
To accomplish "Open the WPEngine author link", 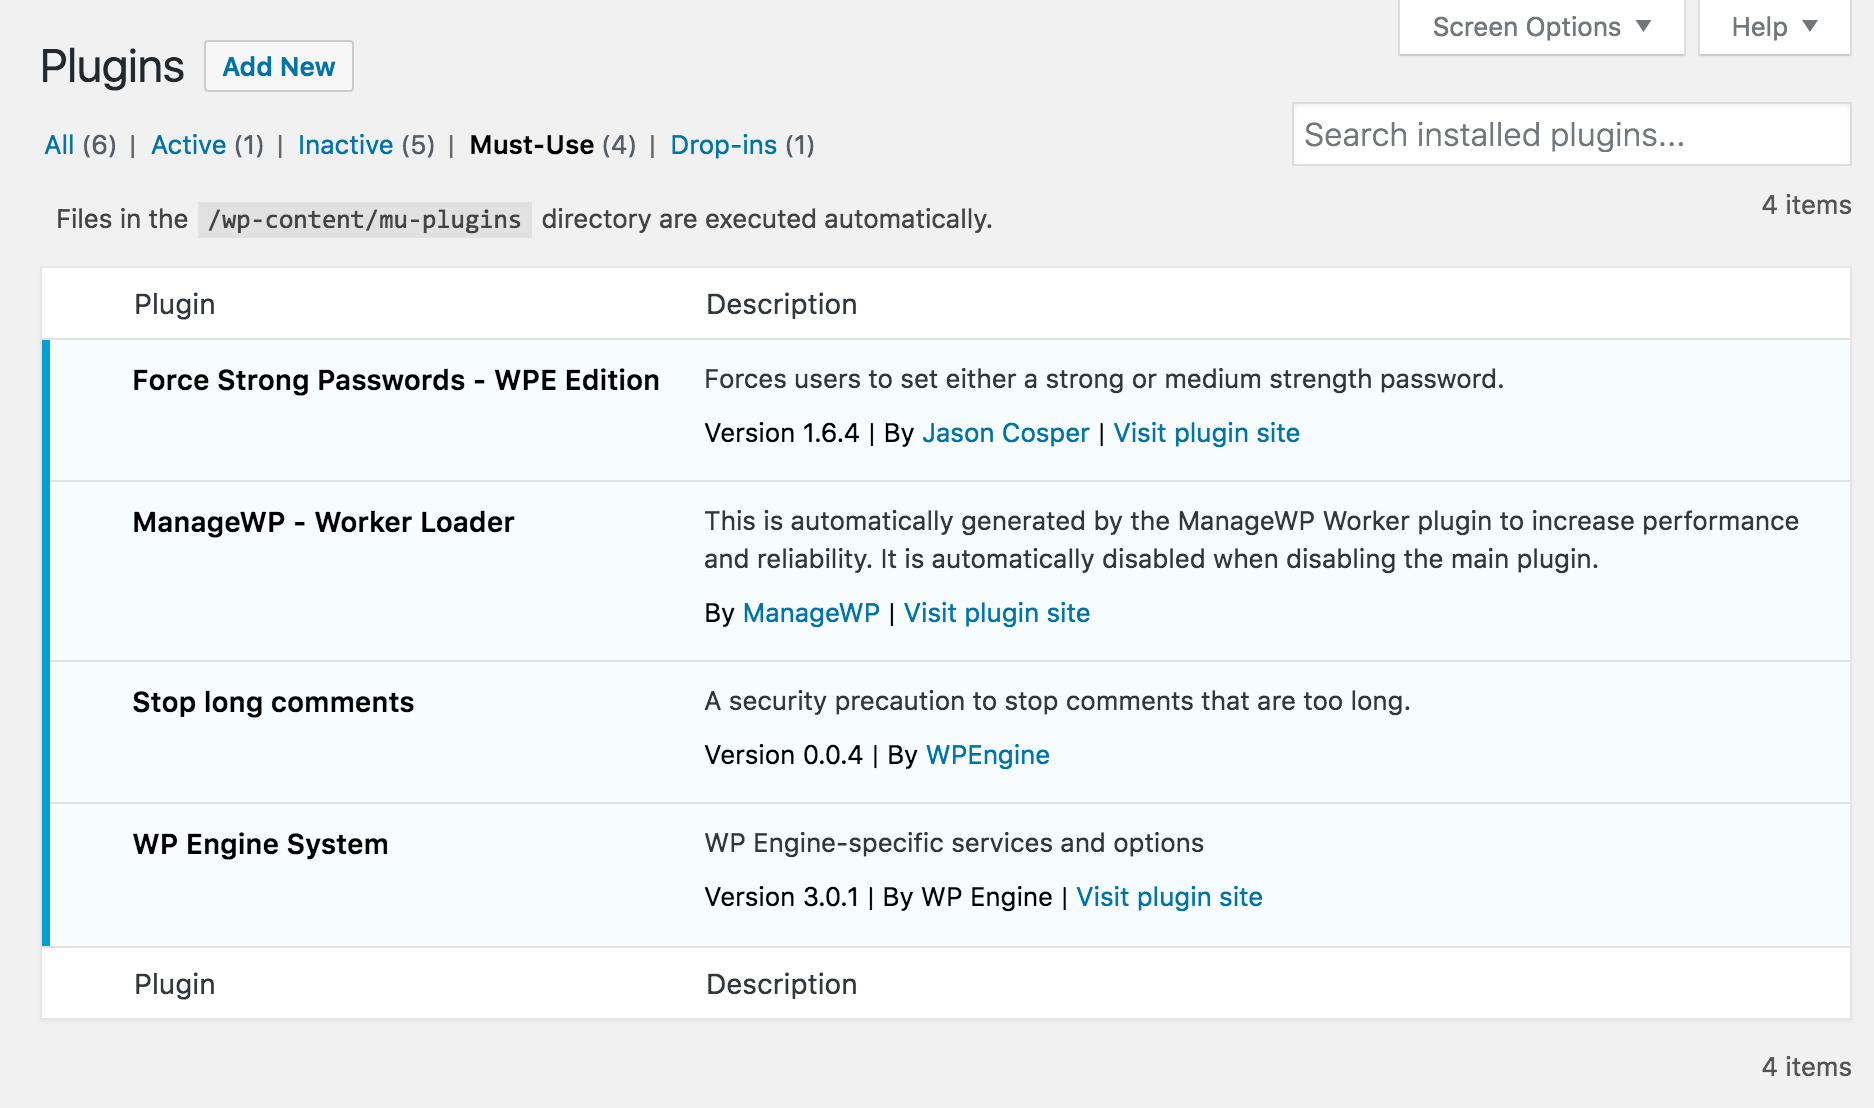I will click(x=987, y=755).
